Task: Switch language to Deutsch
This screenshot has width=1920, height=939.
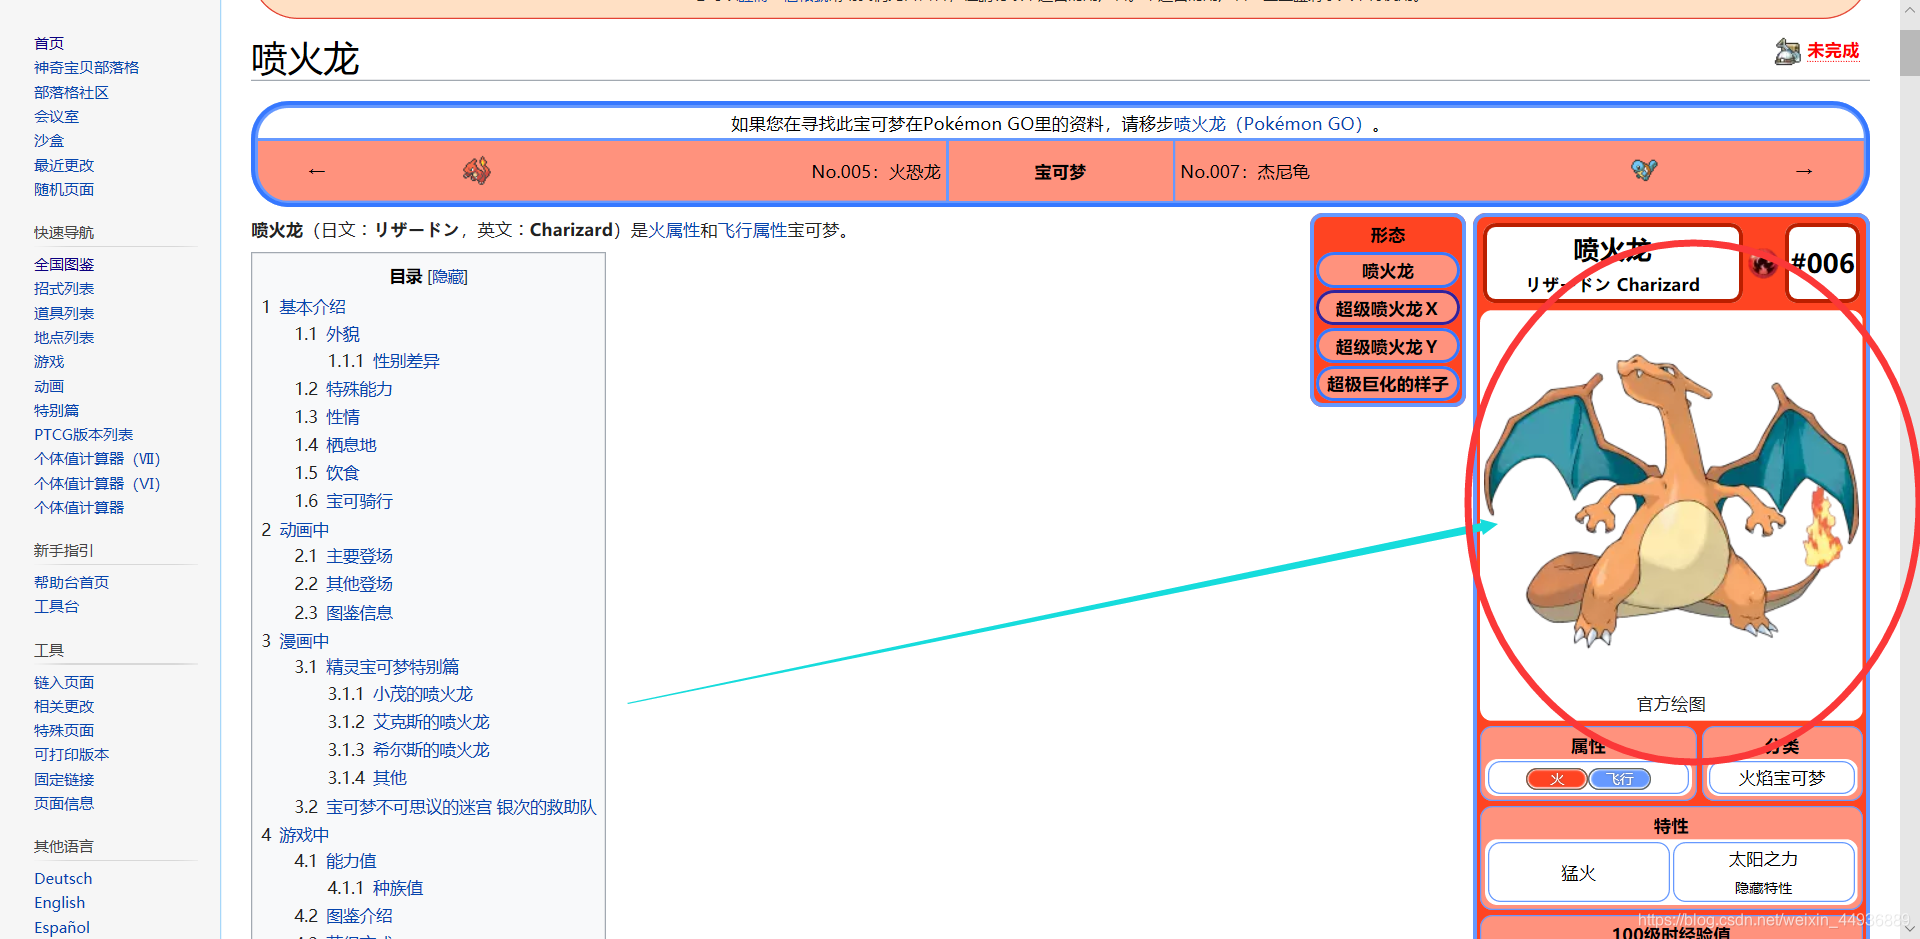Action: click(63, 878)
